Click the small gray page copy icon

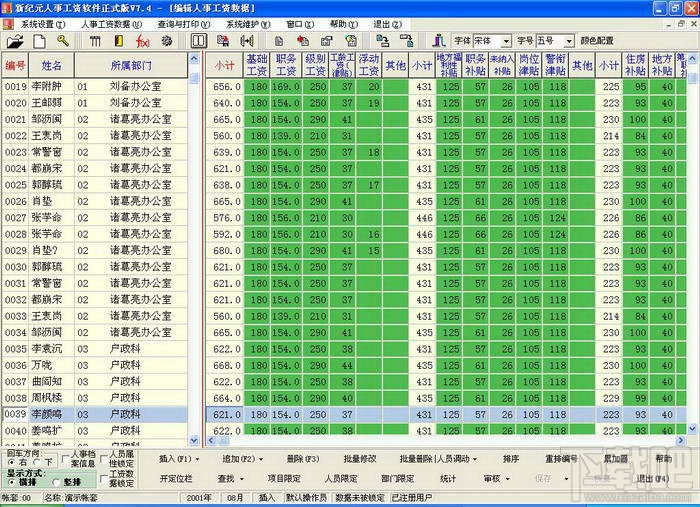click(x=279, y=42)
